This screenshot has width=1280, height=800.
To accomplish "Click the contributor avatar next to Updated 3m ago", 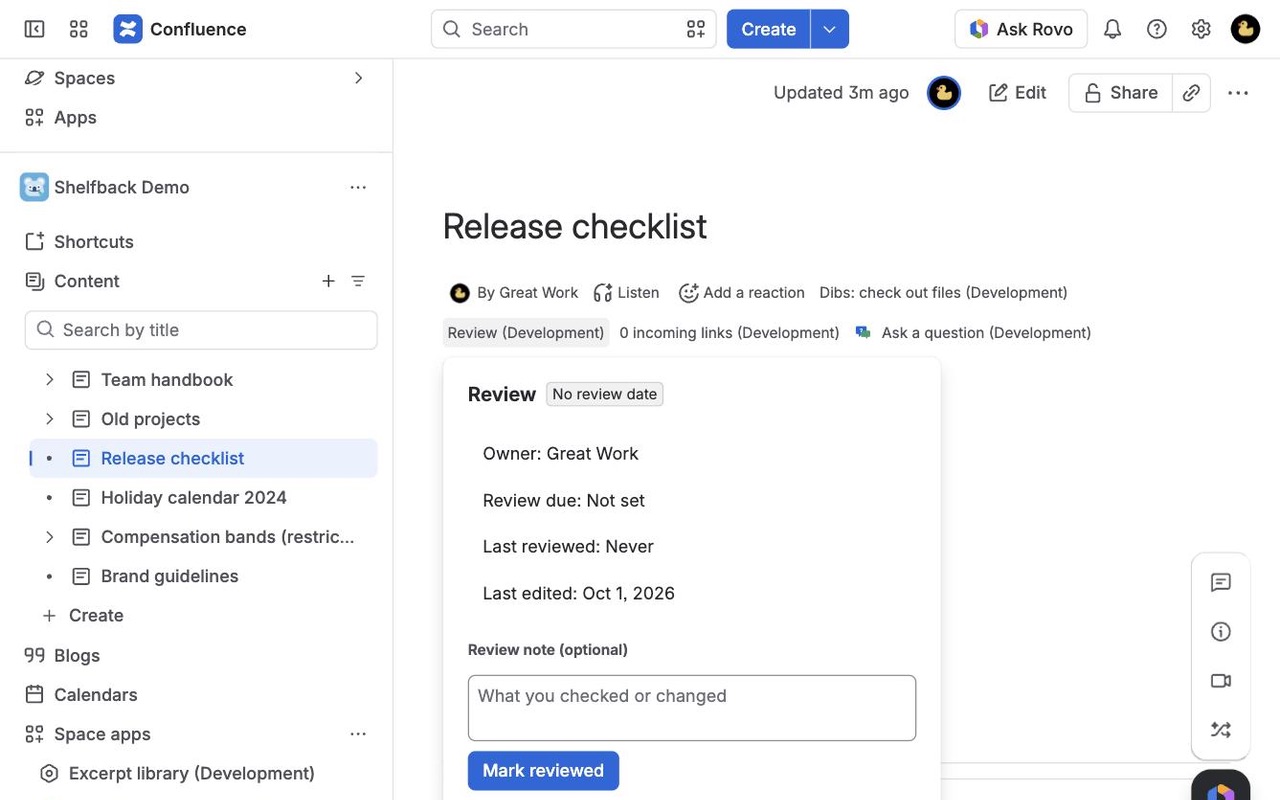I will click(x=944, y=93).
